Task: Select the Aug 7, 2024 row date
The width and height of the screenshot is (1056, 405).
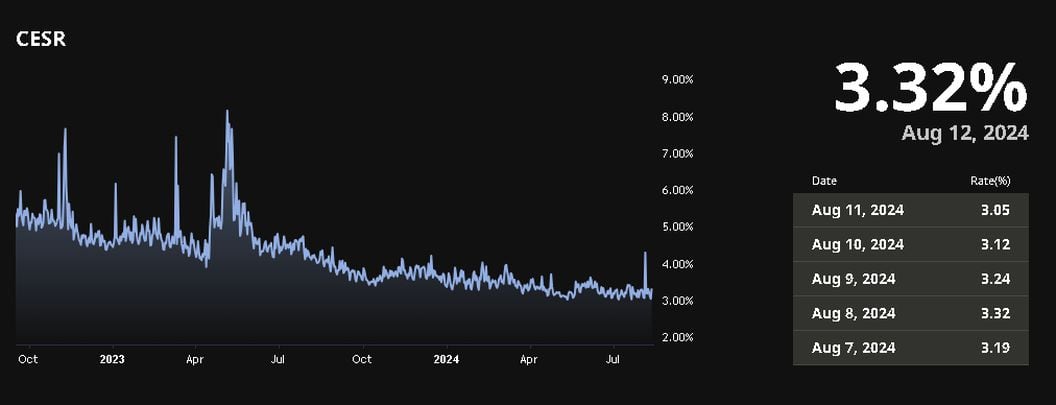Action: click(x=853, y=348)
